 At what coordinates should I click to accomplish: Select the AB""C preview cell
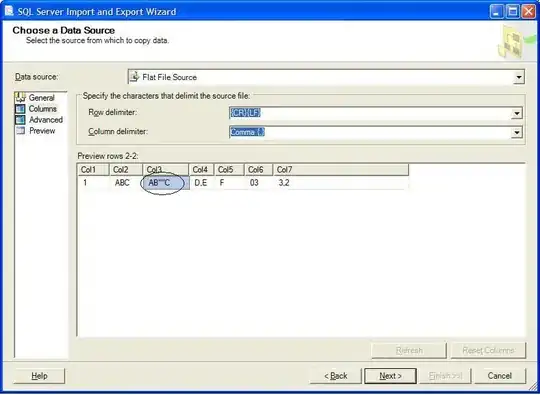(x=166, y=183)
